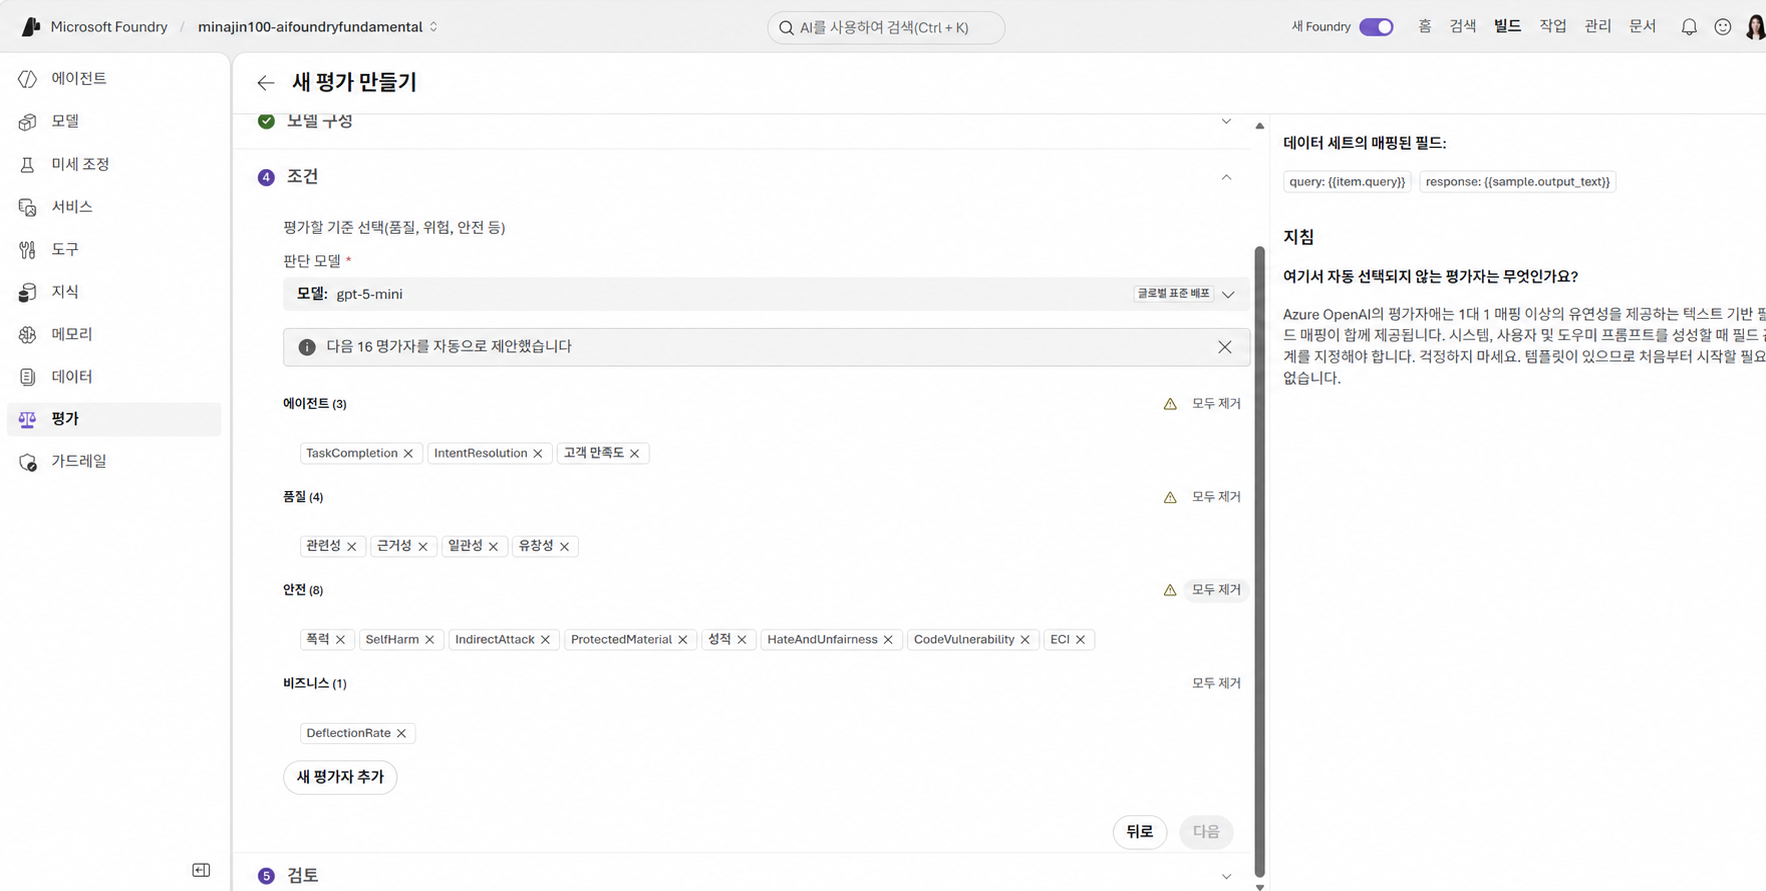Screen dimensions: 1766x891
Task: Click warning icon in 안전 section
Action: click(x=1170, y=590)
